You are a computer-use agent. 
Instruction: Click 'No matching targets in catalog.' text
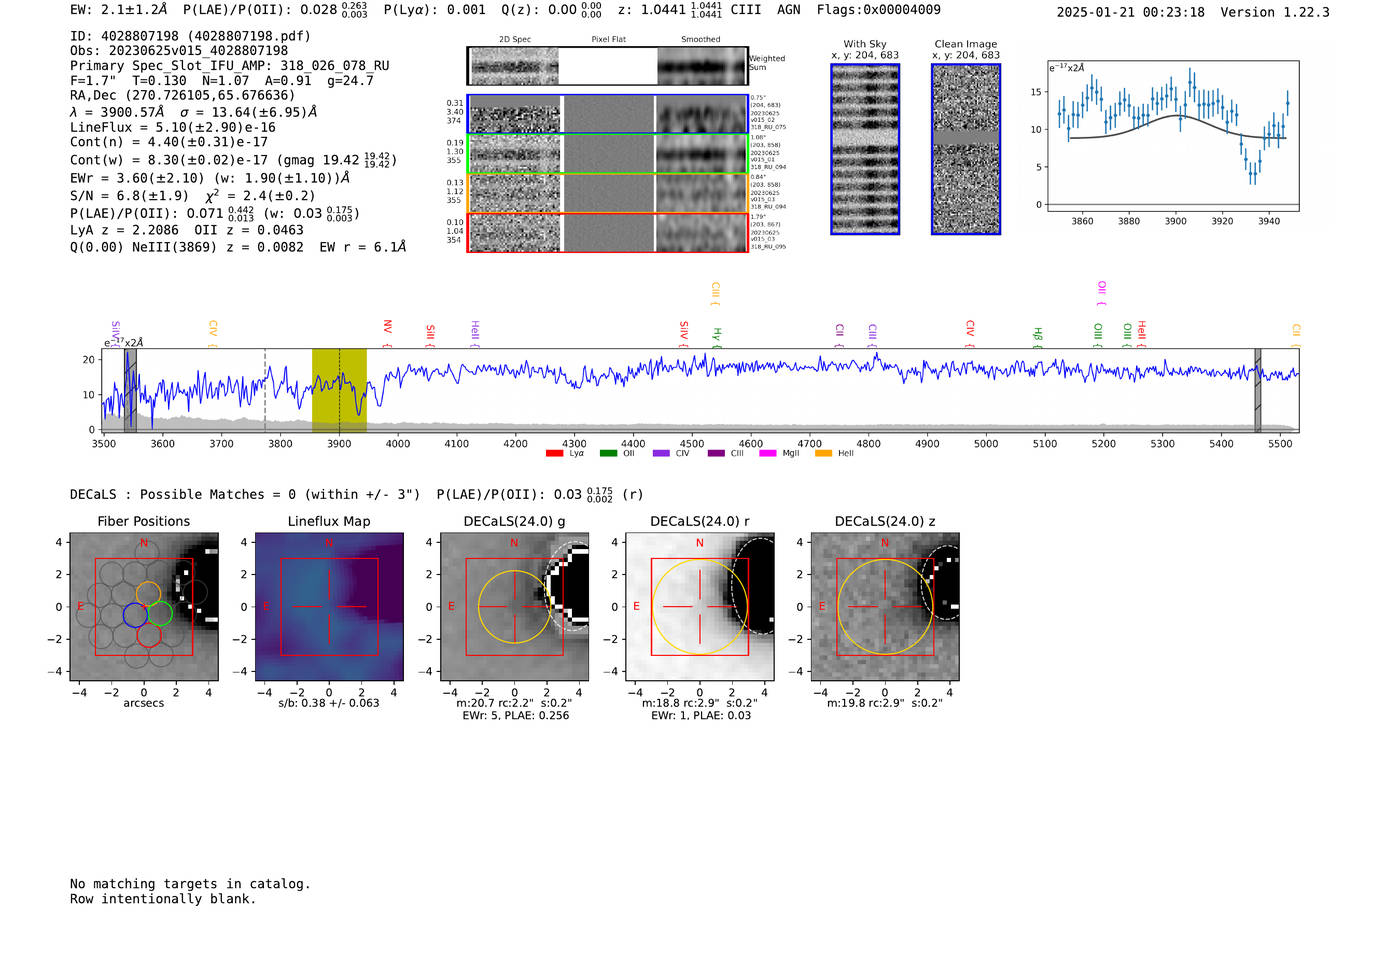pos(190,883)
